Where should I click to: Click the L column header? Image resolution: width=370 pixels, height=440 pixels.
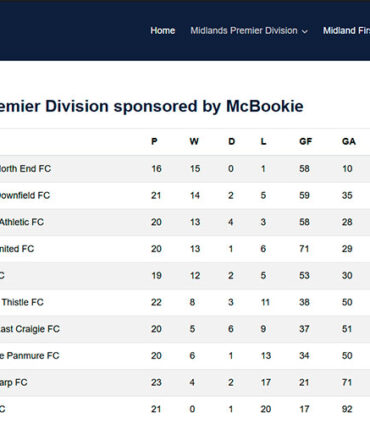tap(263, 141)
